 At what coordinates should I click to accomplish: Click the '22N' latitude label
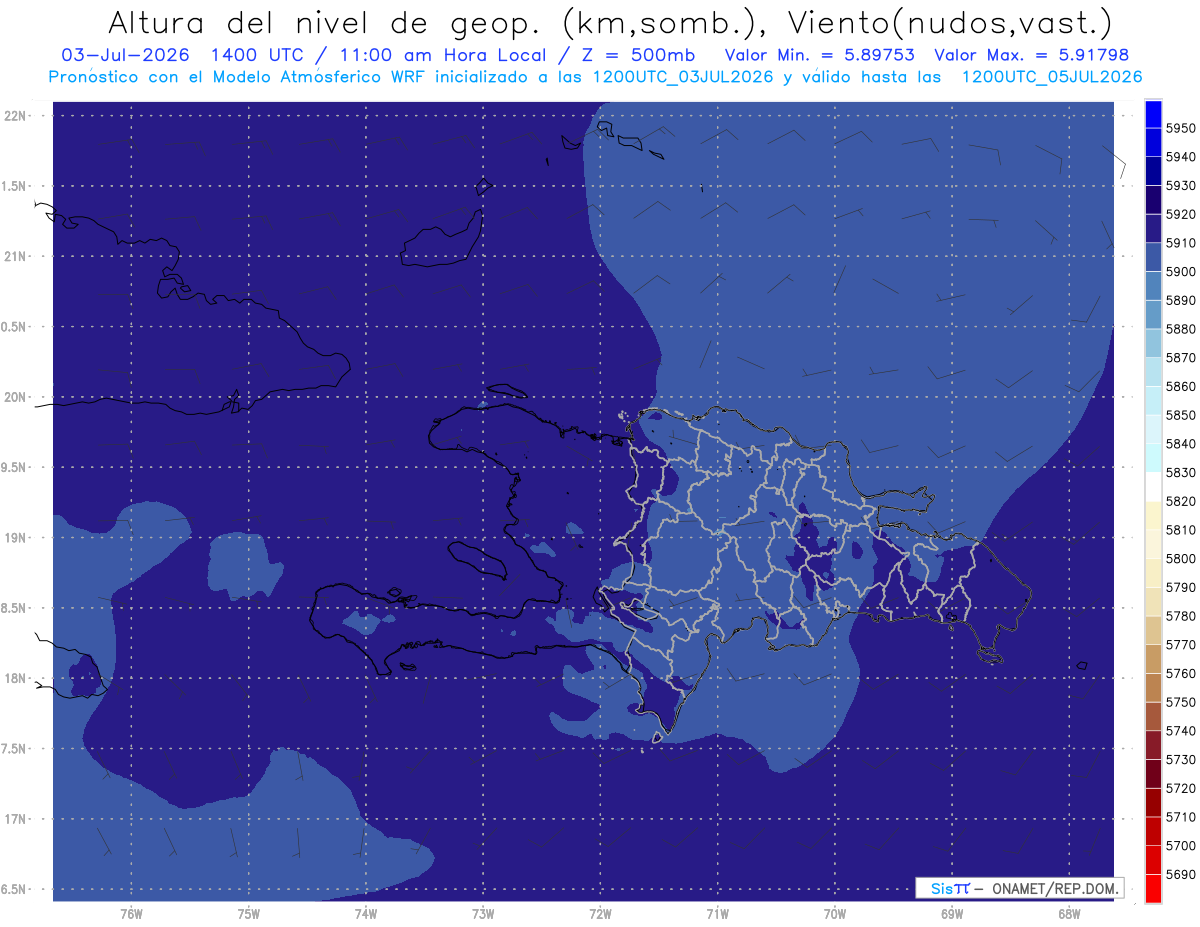point(15,116)
